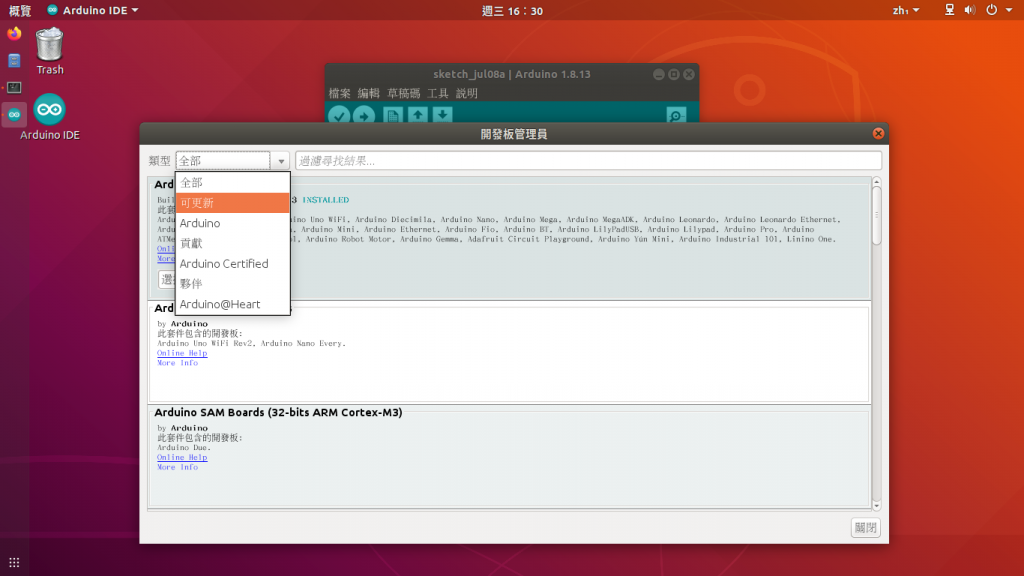The image size is (1024, 576).
Task: Click the New sketch icon in Arduino toolbar
Action: click(x=392, y=116)
